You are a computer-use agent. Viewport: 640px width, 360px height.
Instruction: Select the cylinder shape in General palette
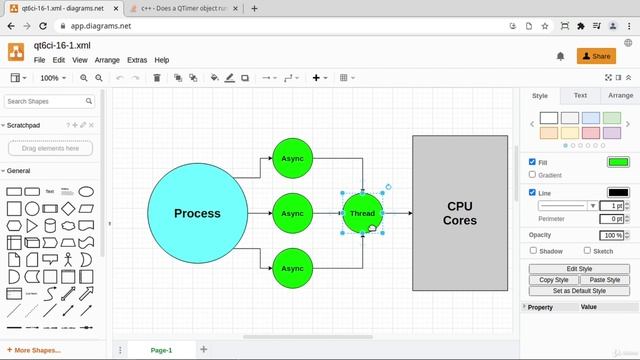[50, 226]
